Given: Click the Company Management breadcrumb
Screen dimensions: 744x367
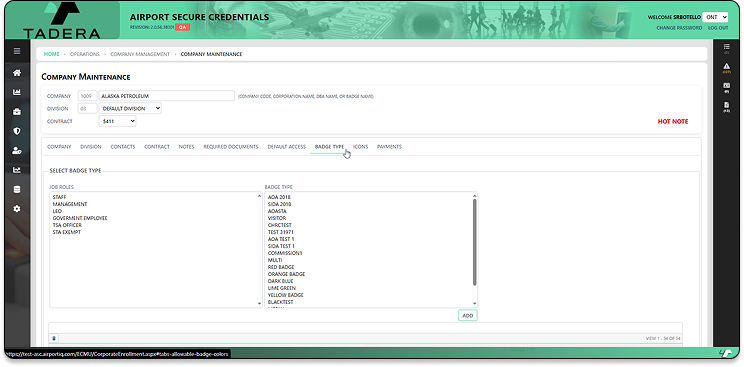Looking at the screenshot, I should [x=140, y=54].
